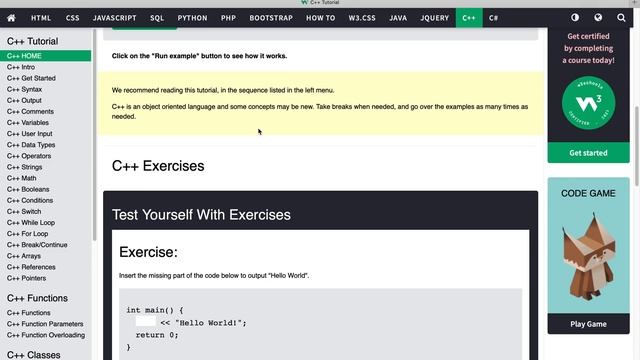This screenshot has width=640, height=360.
Task: Open the HOW TO tab
Action: (x=320, y=18)
